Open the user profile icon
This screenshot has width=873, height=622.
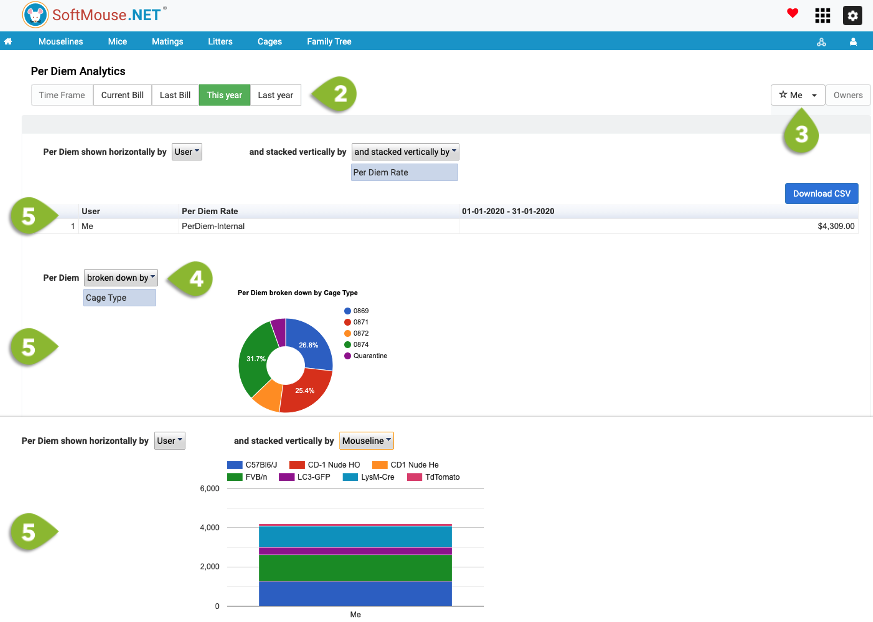853,42
